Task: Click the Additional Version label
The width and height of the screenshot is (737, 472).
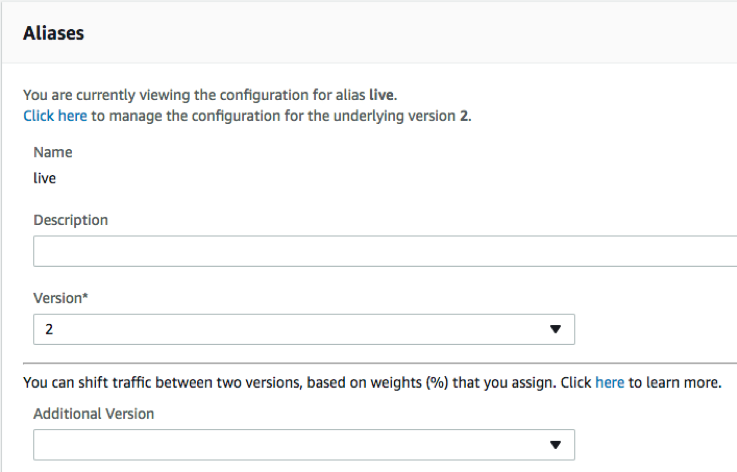Action: pyautogui.click(x=93, y=413)
